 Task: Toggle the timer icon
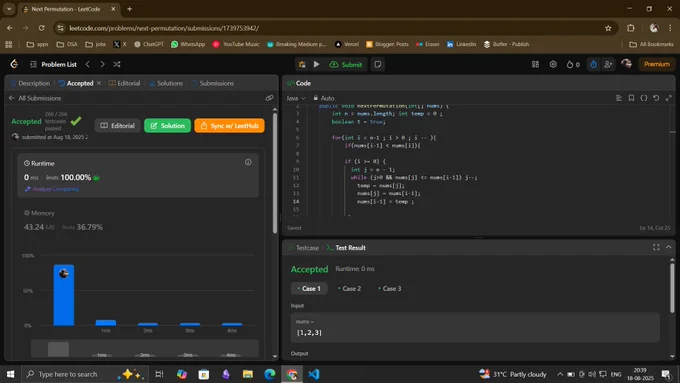[593, 64]
